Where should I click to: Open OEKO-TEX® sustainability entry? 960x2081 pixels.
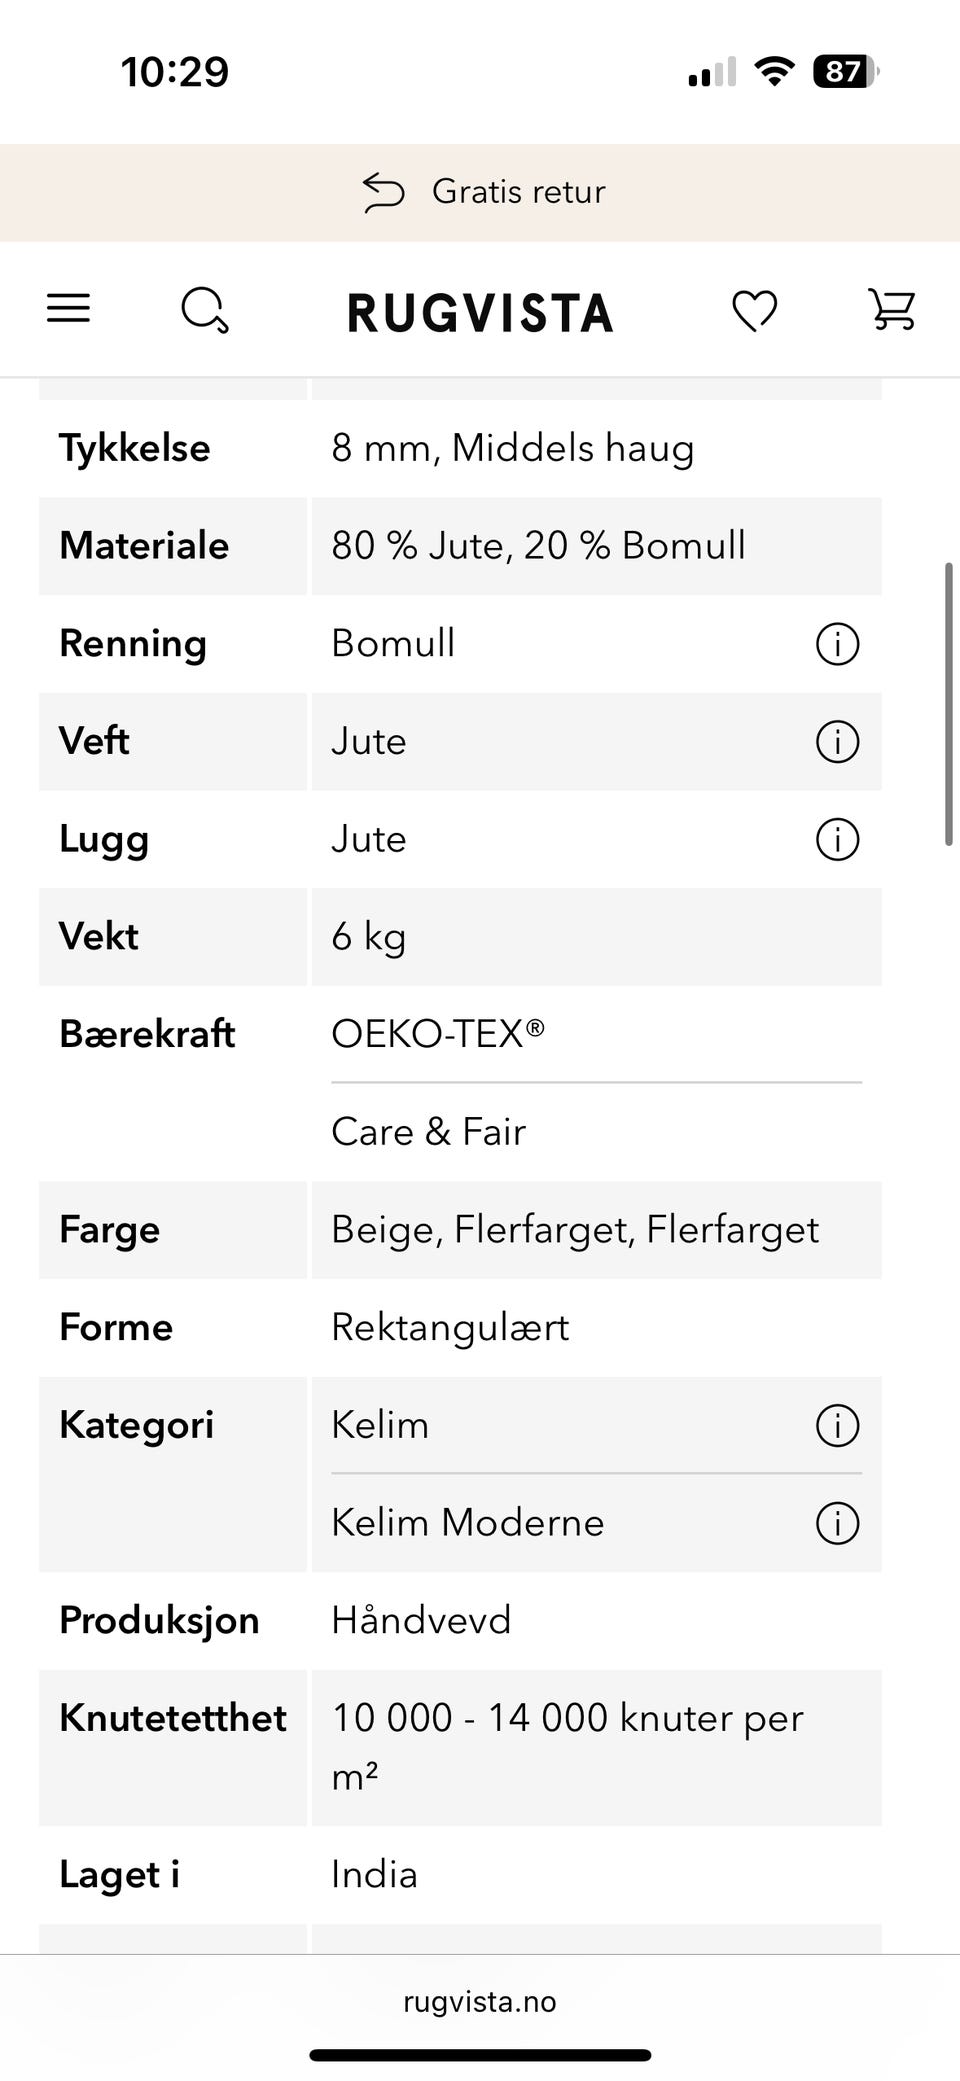(x=438, y=1033)
